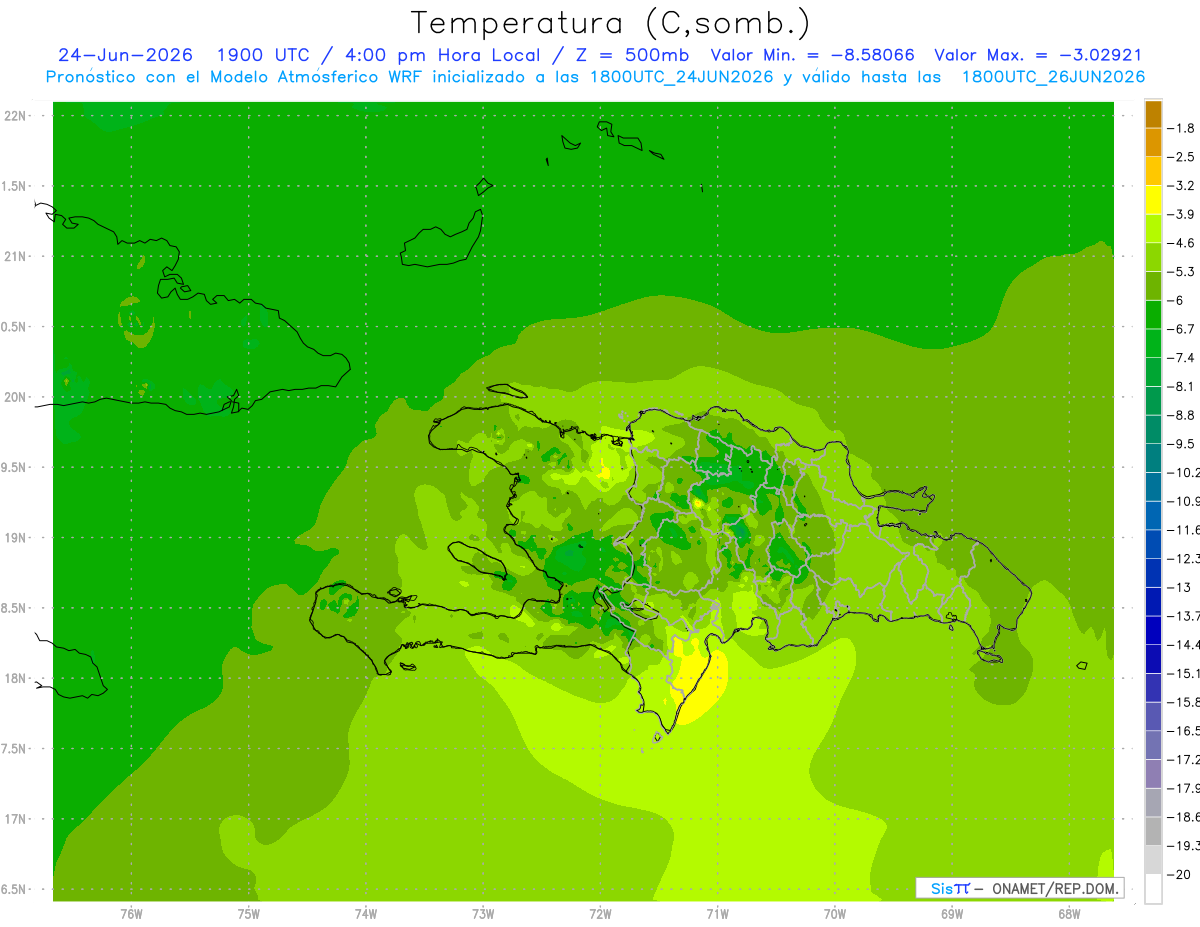The height and width of the screenshot is (927, 1200).
Task: Click the dark orange swatch above -1.8
Action: pos(1153,114)
